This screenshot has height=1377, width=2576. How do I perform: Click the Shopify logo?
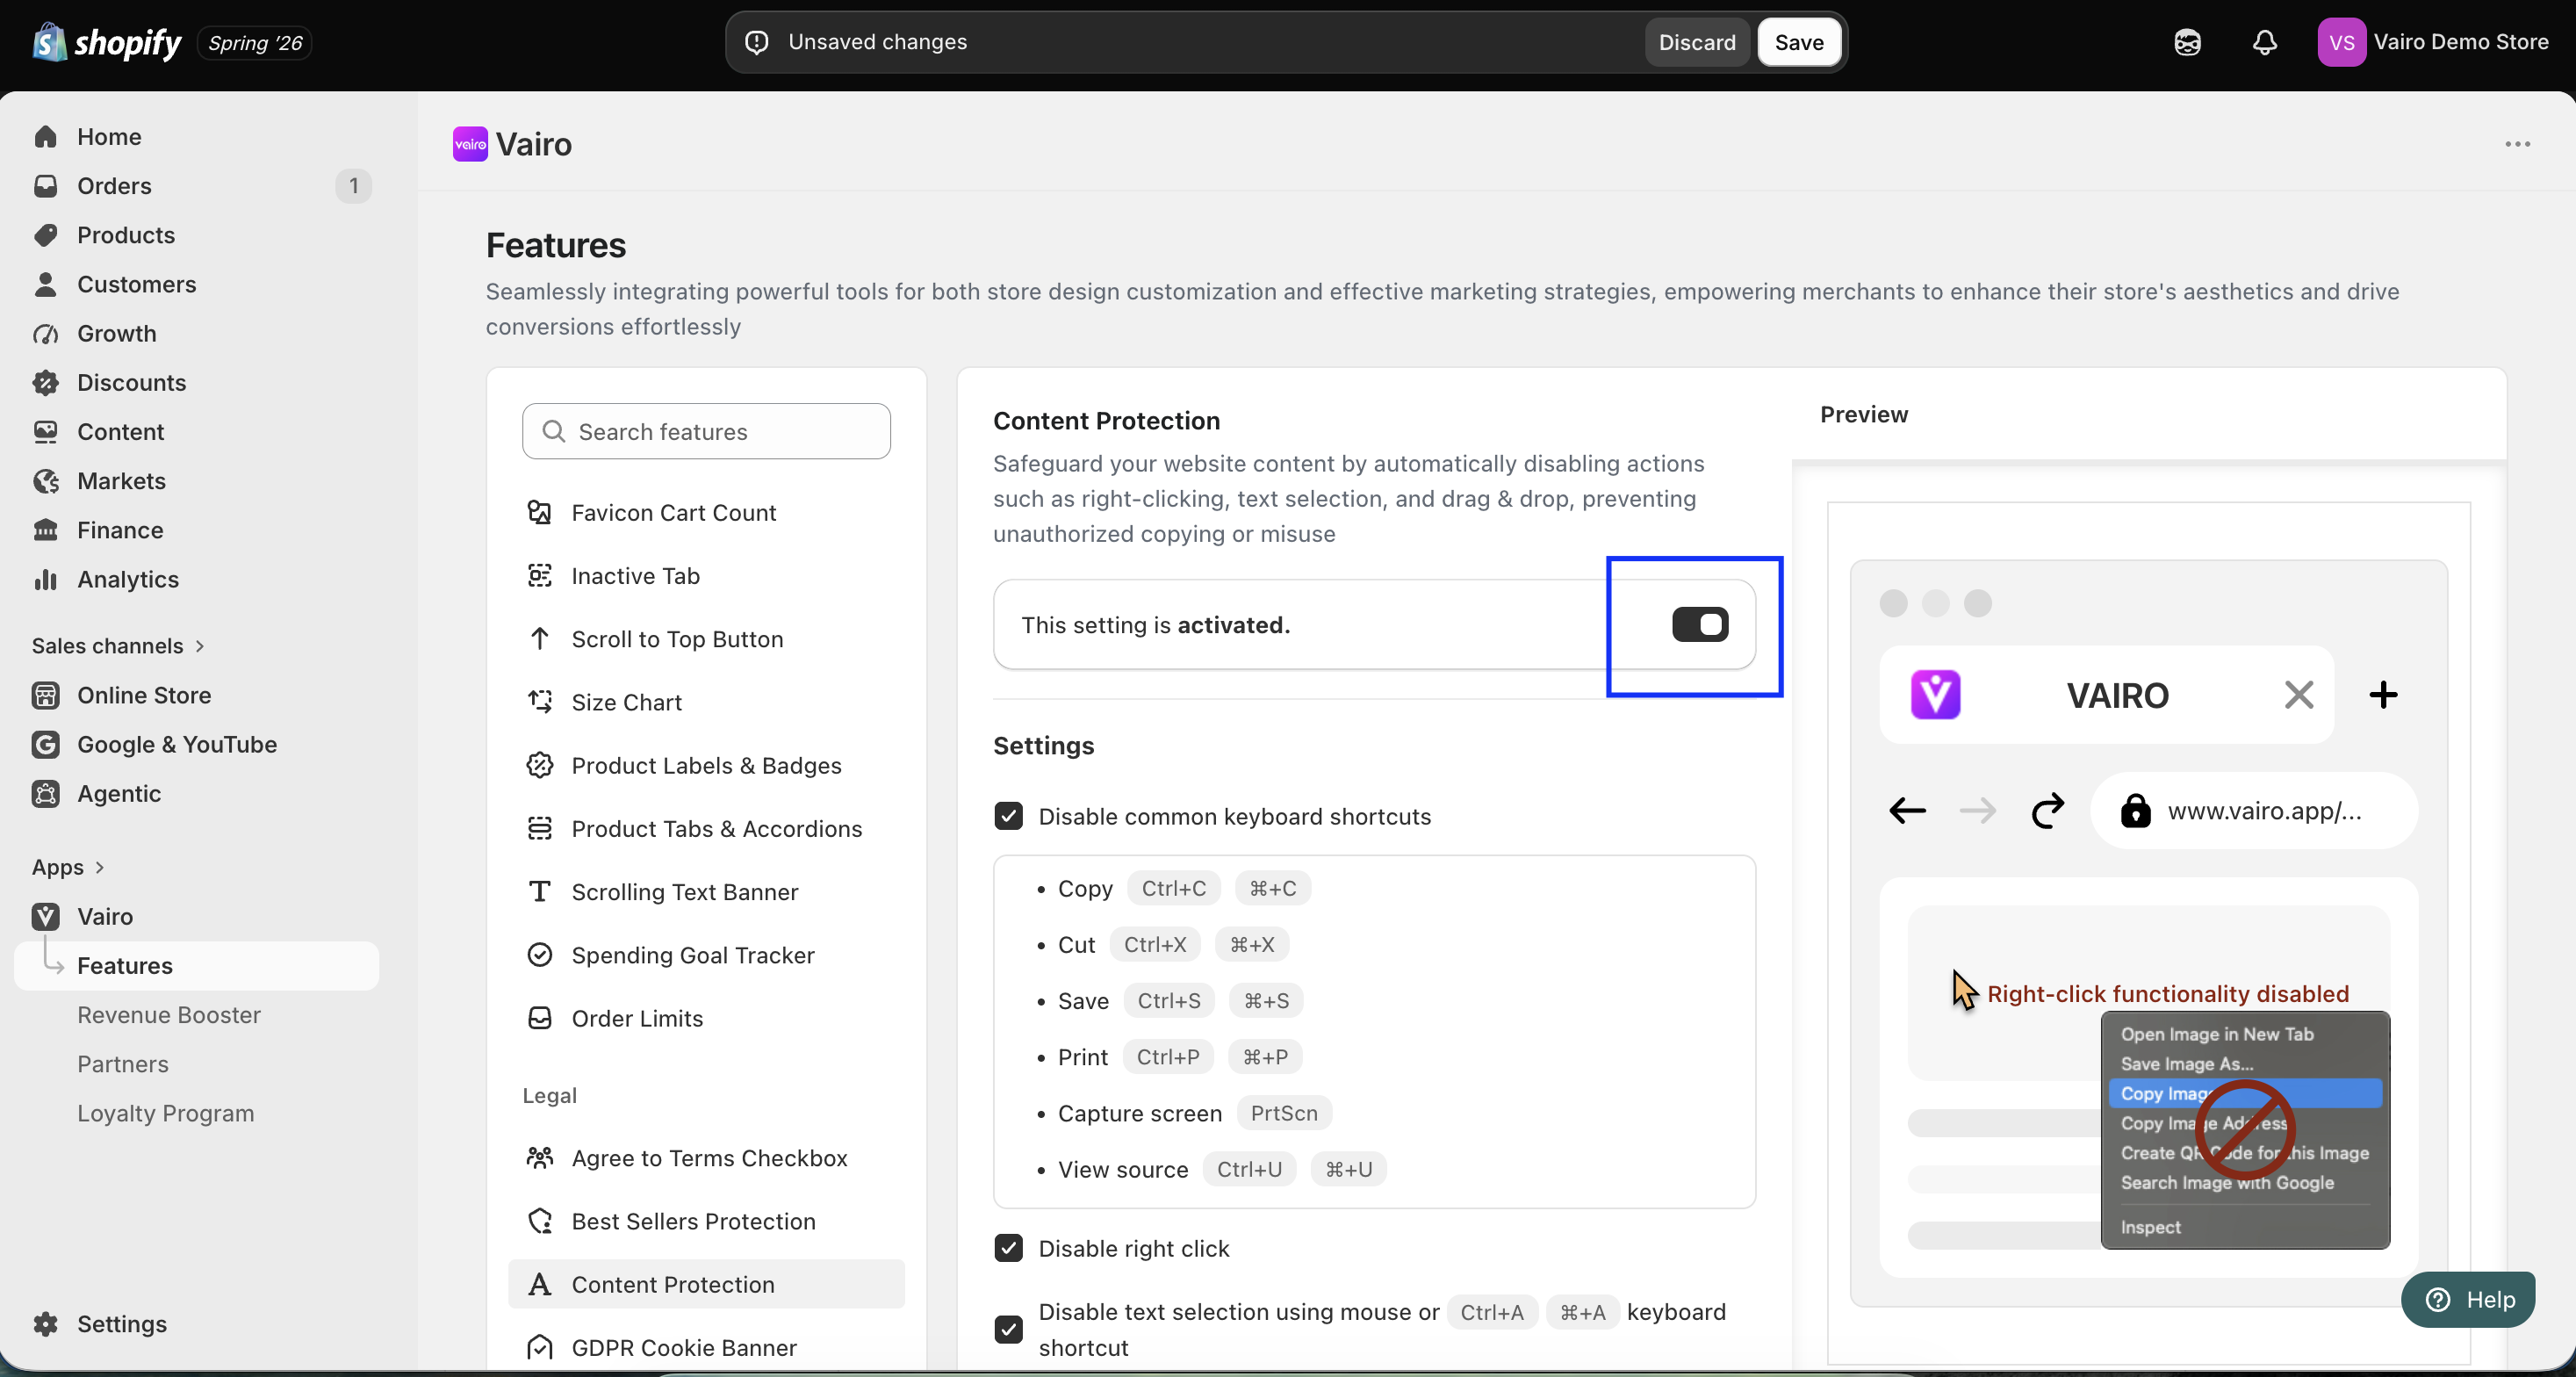point(107,42)
